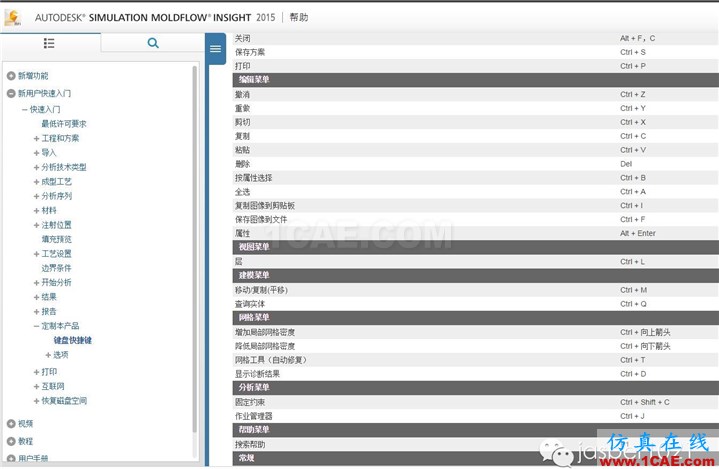
Task: Select the 保存方案 row text
Action: point(250,52)
